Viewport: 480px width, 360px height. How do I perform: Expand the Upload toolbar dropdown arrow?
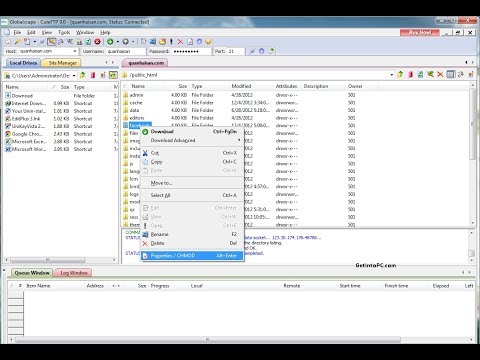pyautogui.click(x=133, y=42)
